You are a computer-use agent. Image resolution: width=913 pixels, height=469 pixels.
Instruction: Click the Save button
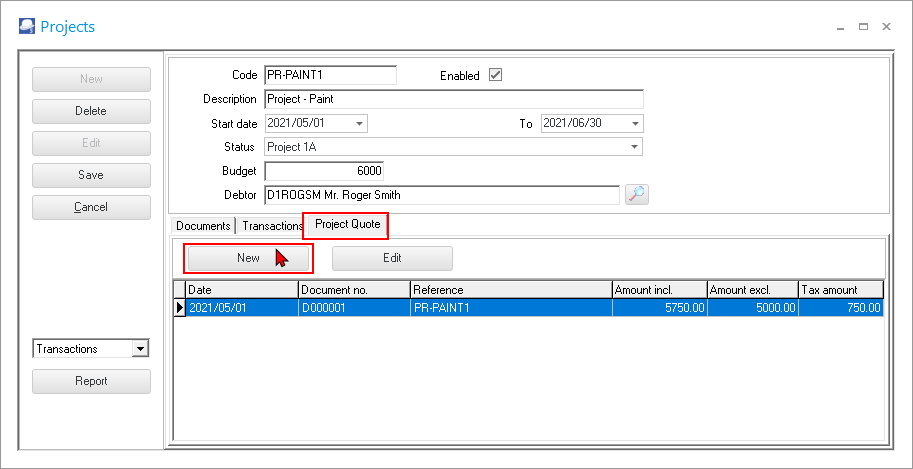91,175
